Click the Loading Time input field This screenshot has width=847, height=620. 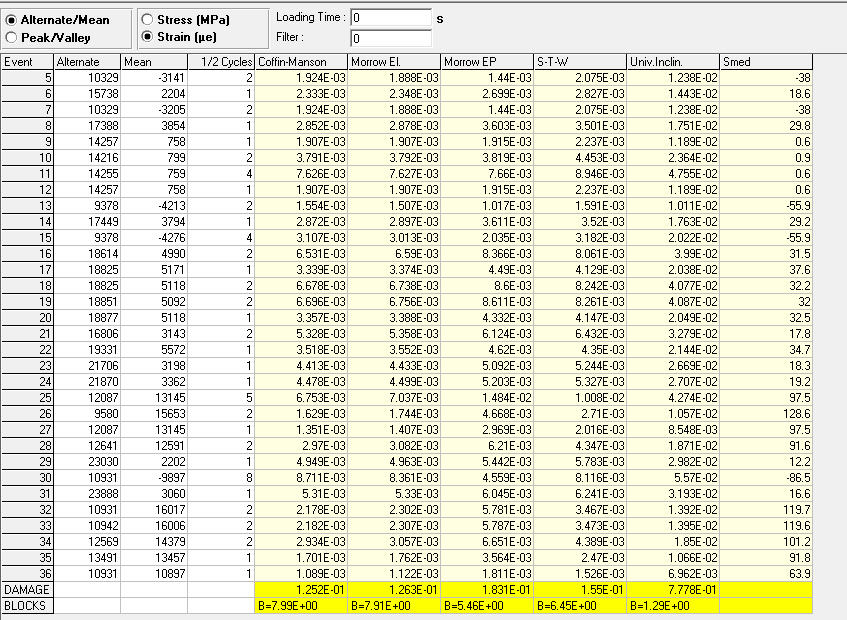coord(390,18)
